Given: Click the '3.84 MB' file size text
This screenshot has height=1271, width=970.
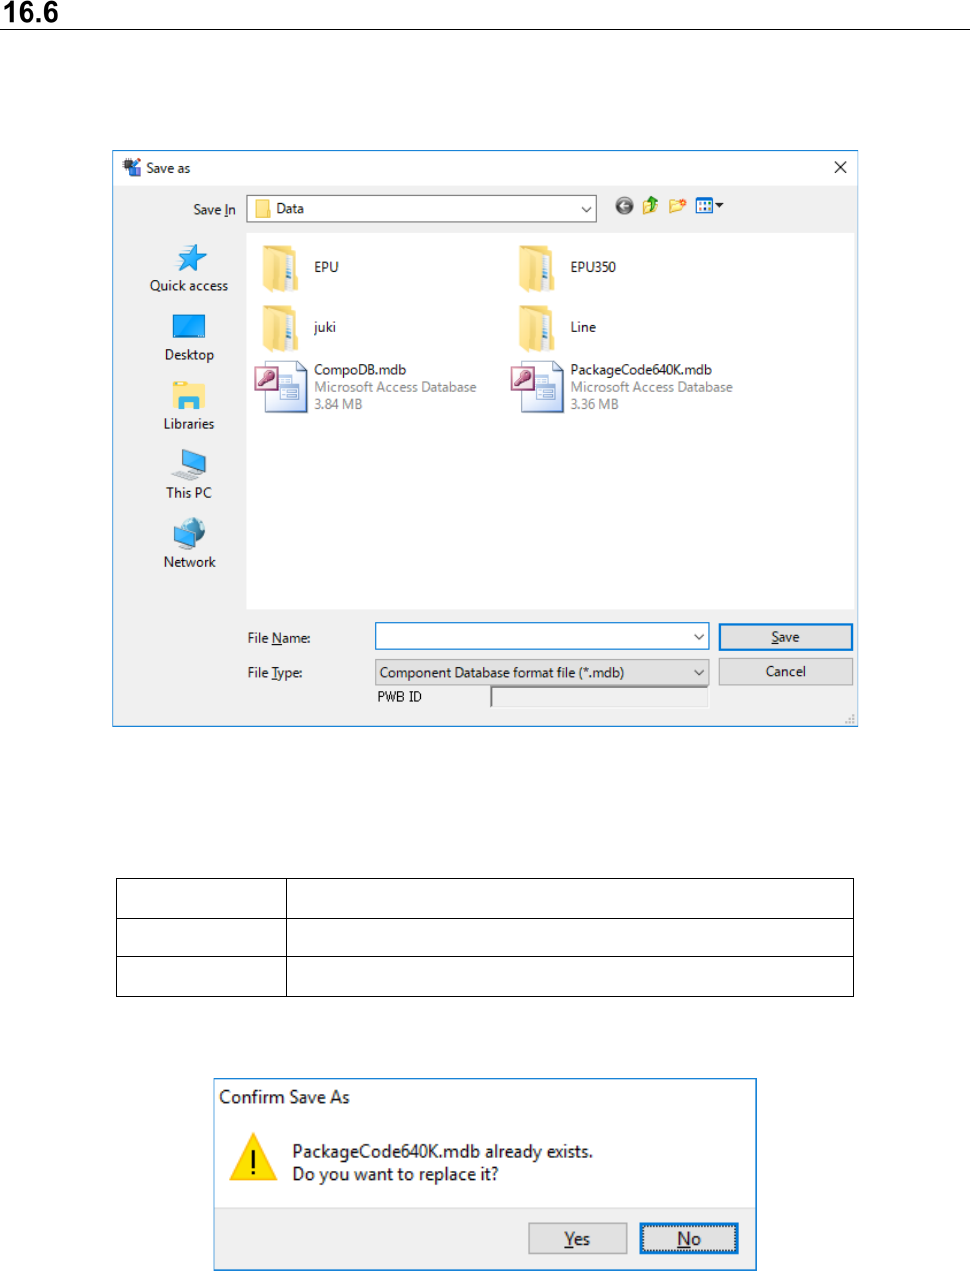Looking at the screenshot, I should (x=338, y=404).
